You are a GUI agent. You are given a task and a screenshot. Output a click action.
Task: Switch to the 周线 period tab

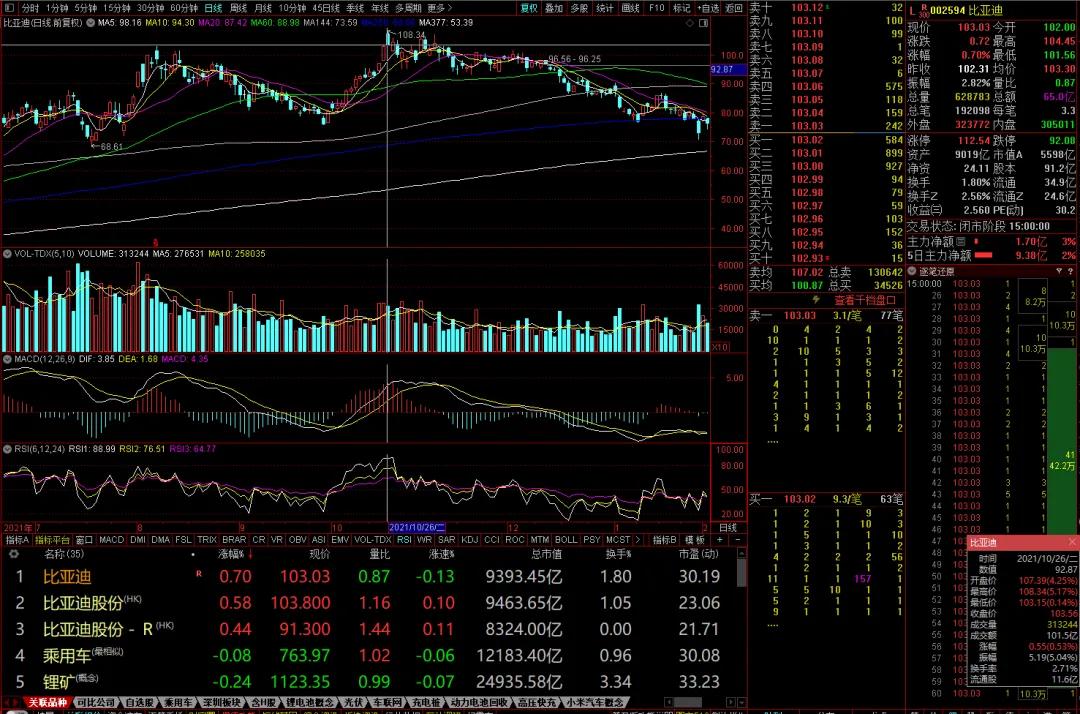coord(238,7)
